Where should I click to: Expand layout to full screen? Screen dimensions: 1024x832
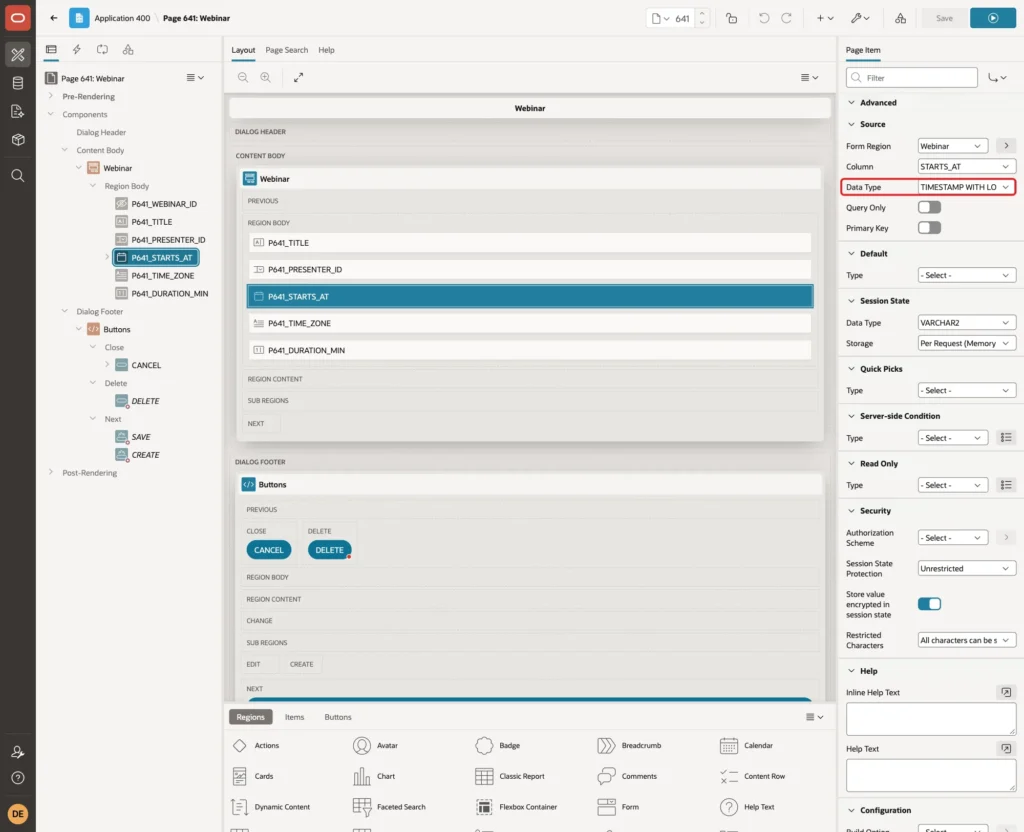coord(298,77)
